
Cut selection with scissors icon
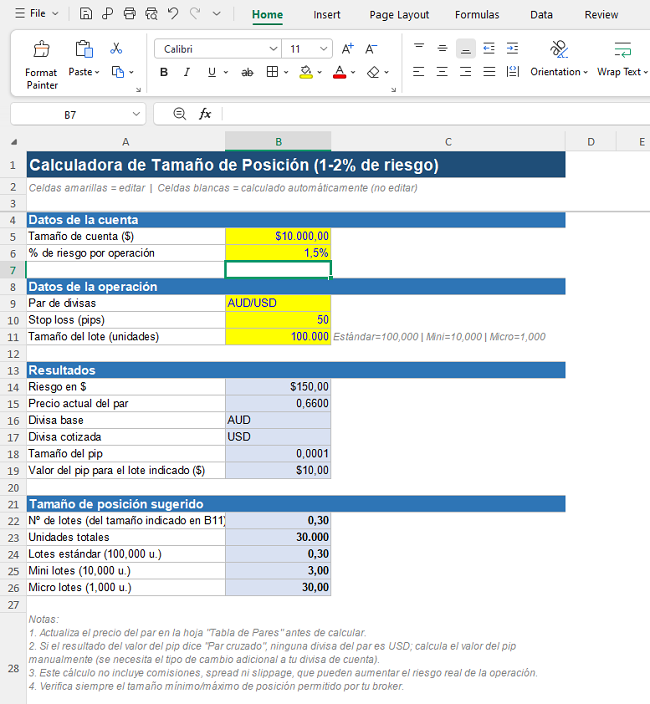click(x=116, y=48)
